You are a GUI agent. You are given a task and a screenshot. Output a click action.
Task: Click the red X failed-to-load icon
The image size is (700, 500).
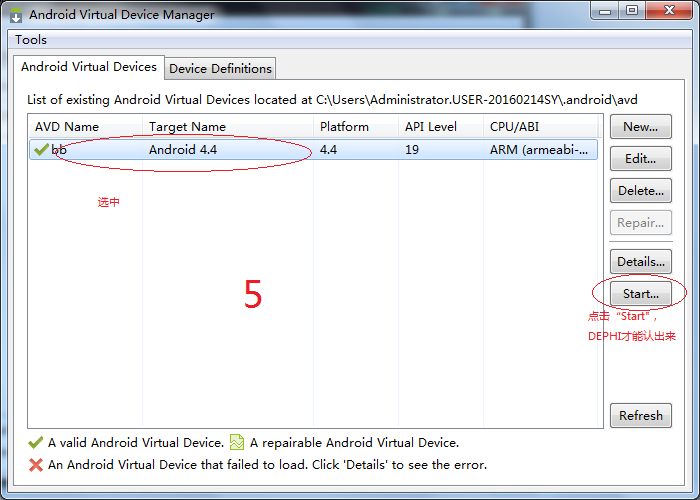[x=37, y=465]
